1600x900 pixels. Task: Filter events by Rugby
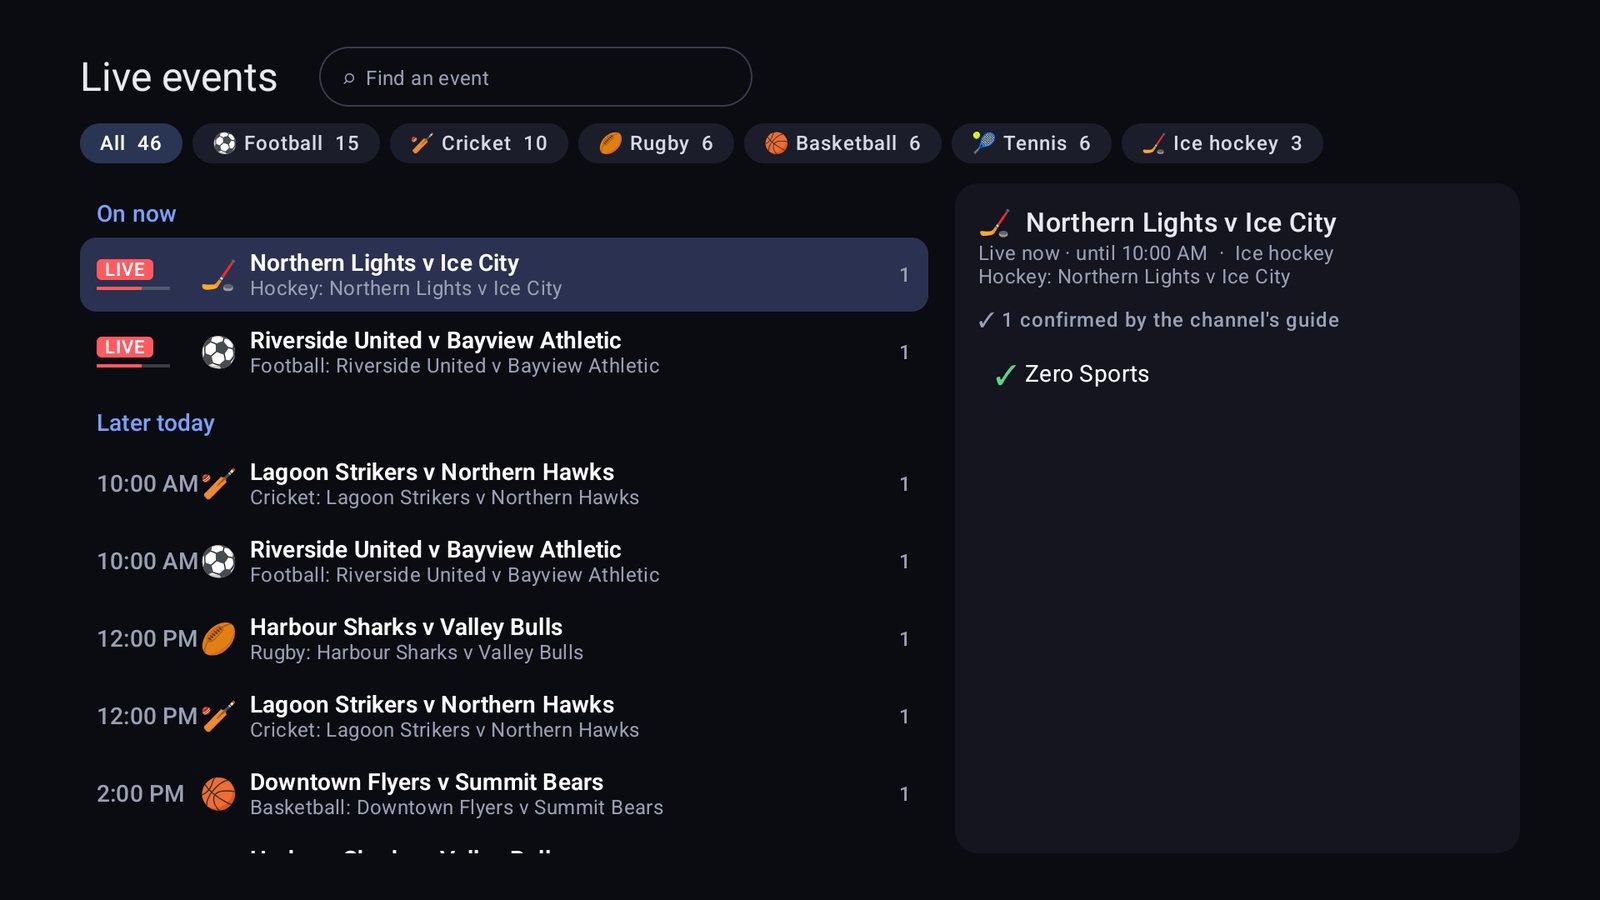pos(656,143)
